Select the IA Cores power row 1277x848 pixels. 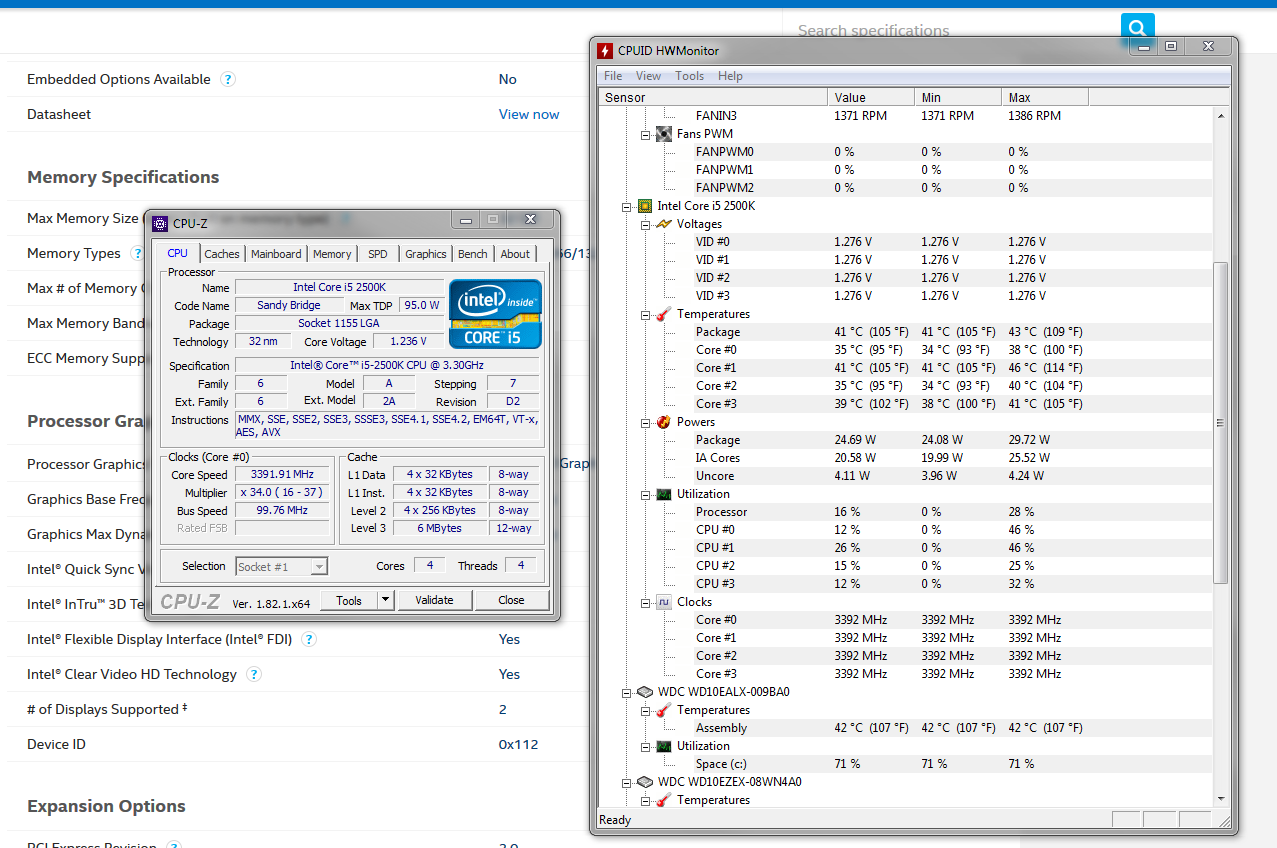click(x=905, y=458)
